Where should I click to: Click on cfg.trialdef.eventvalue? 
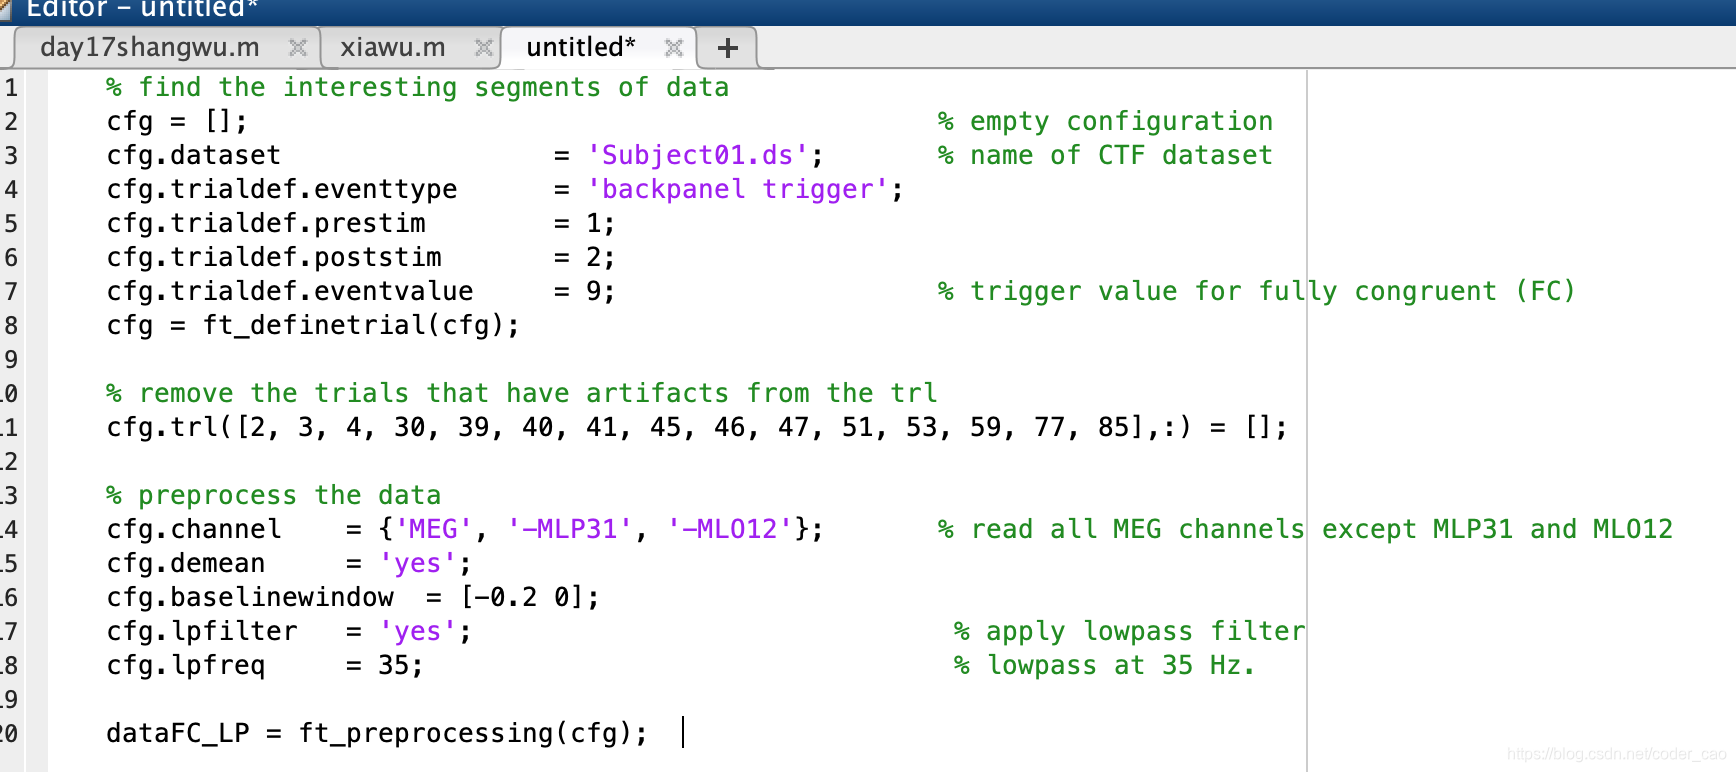tap(290, 291)
